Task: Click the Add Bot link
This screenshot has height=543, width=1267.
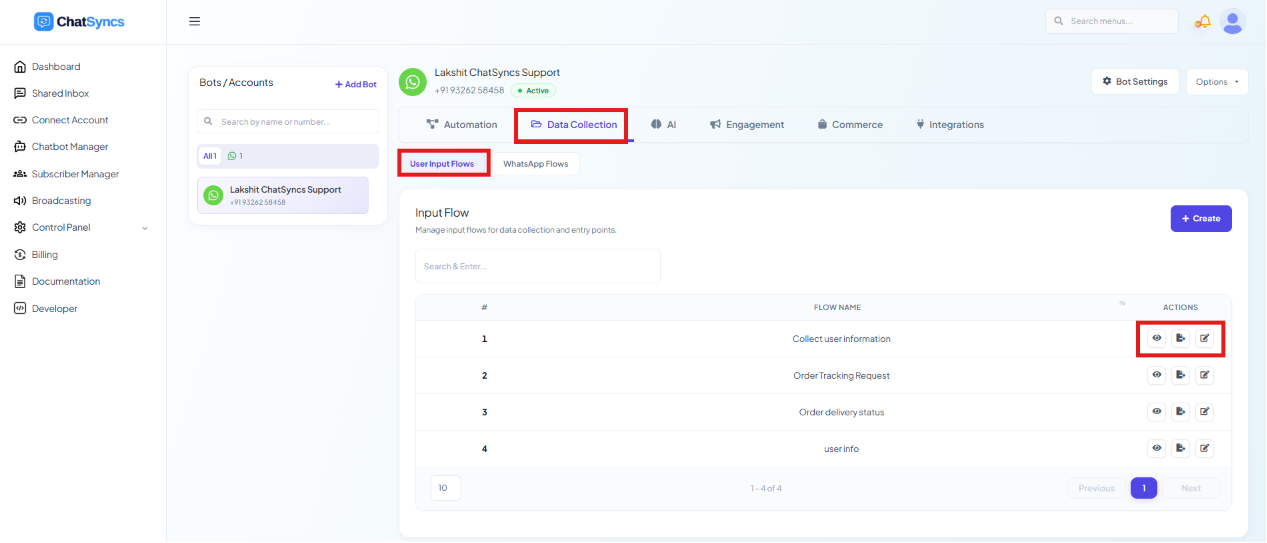Action: click(x=356, y=84)
